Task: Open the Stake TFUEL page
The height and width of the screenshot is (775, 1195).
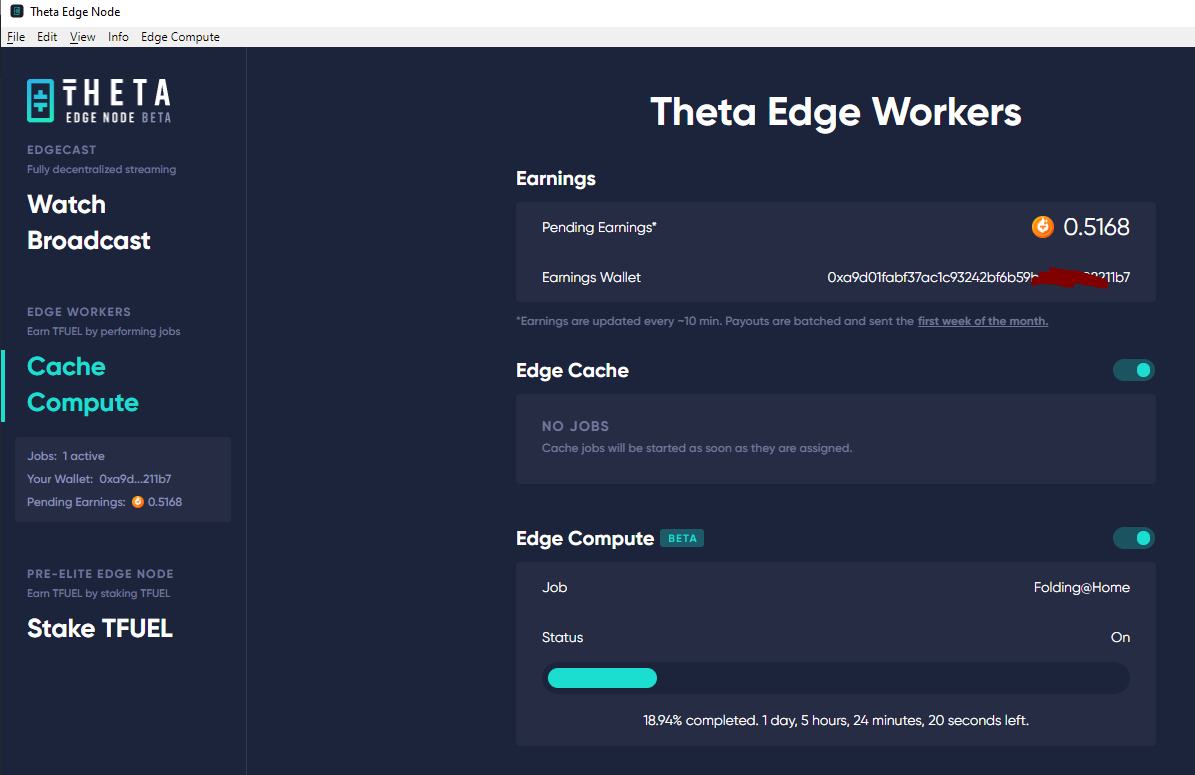Action: click(x=100, y=629)
